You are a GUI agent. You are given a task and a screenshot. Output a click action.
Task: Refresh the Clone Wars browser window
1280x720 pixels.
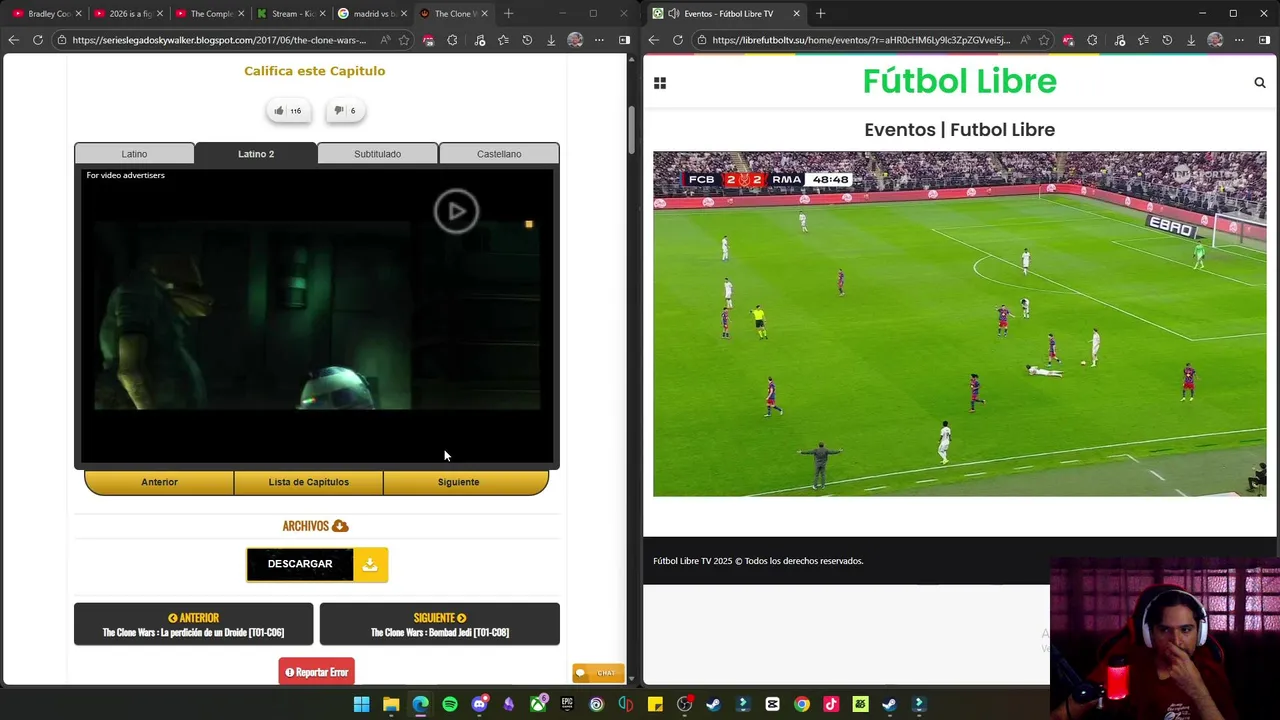(x=37, y=40)
